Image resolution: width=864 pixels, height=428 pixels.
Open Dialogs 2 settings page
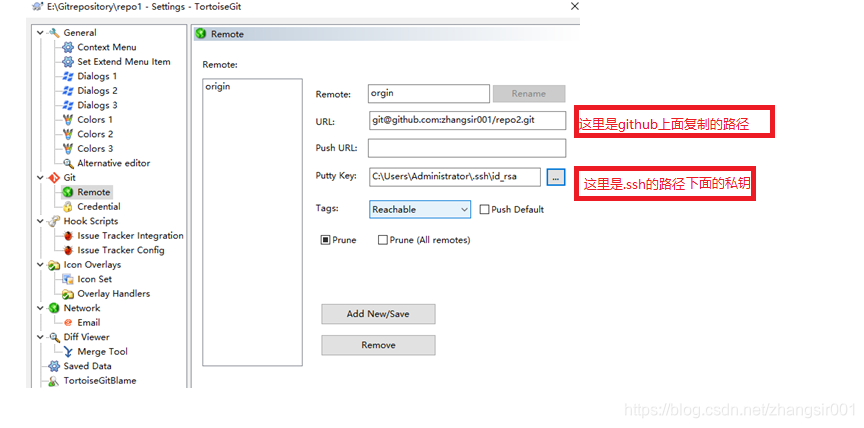coord(97,90)
